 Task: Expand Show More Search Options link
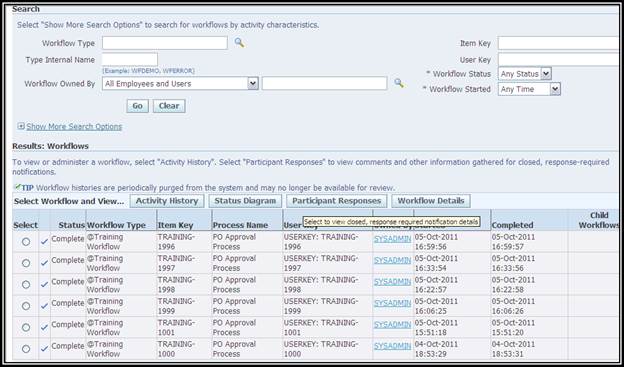click(74, 127)
